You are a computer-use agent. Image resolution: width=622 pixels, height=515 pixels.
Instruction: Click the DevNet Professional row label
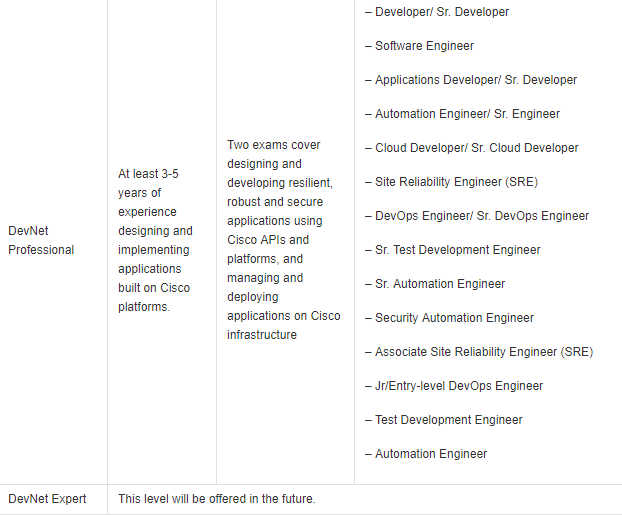tap(41, 240)
